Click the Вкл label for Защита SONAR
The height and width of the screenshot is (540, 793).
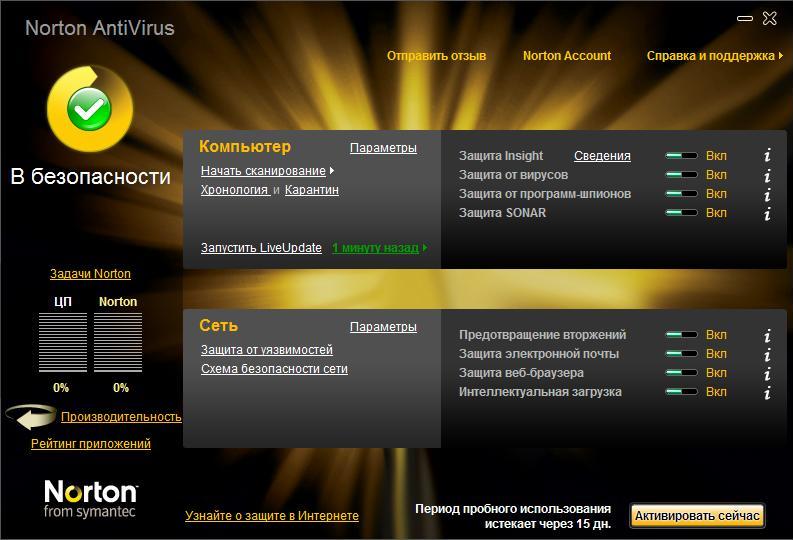pos(716,213)
